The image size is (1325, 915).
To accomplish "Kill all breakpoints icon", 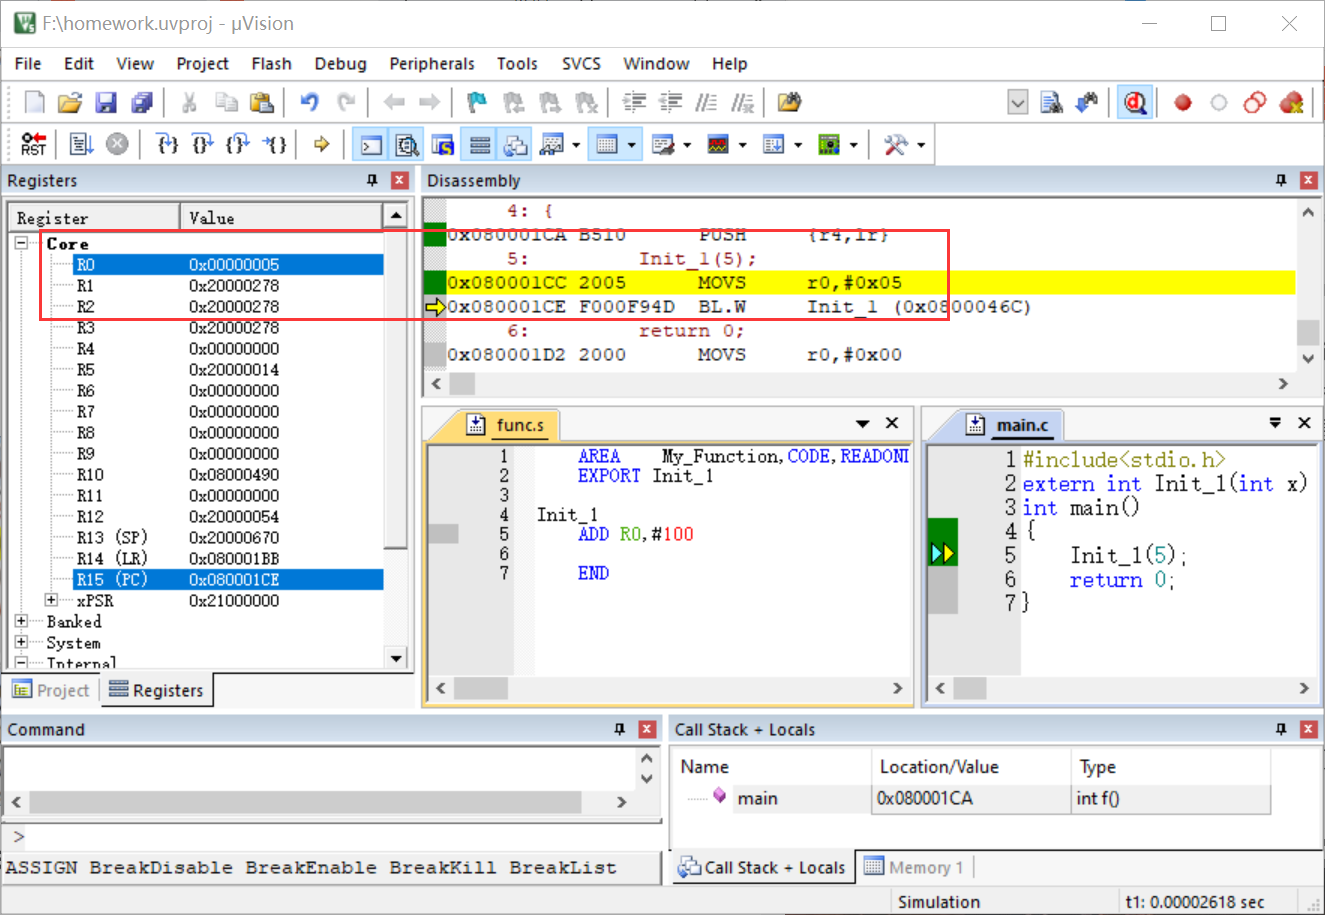I will coord(1291,102).
